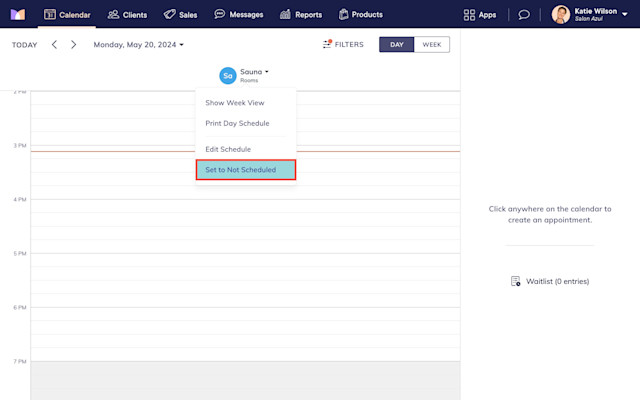Collapse the Sauna room dropdown
Viewport: 640px width, 400px height.
point(267,71)
